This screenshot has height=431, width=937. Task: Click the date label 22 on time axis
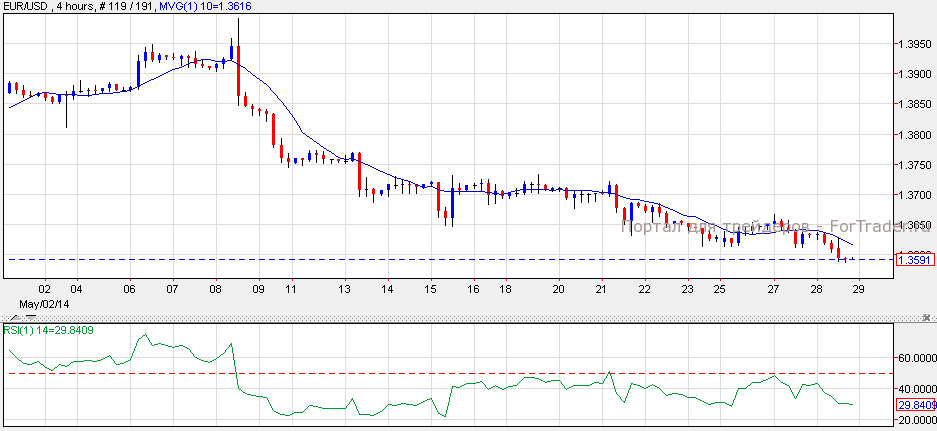pyautogui.click(x=645, y=288)
